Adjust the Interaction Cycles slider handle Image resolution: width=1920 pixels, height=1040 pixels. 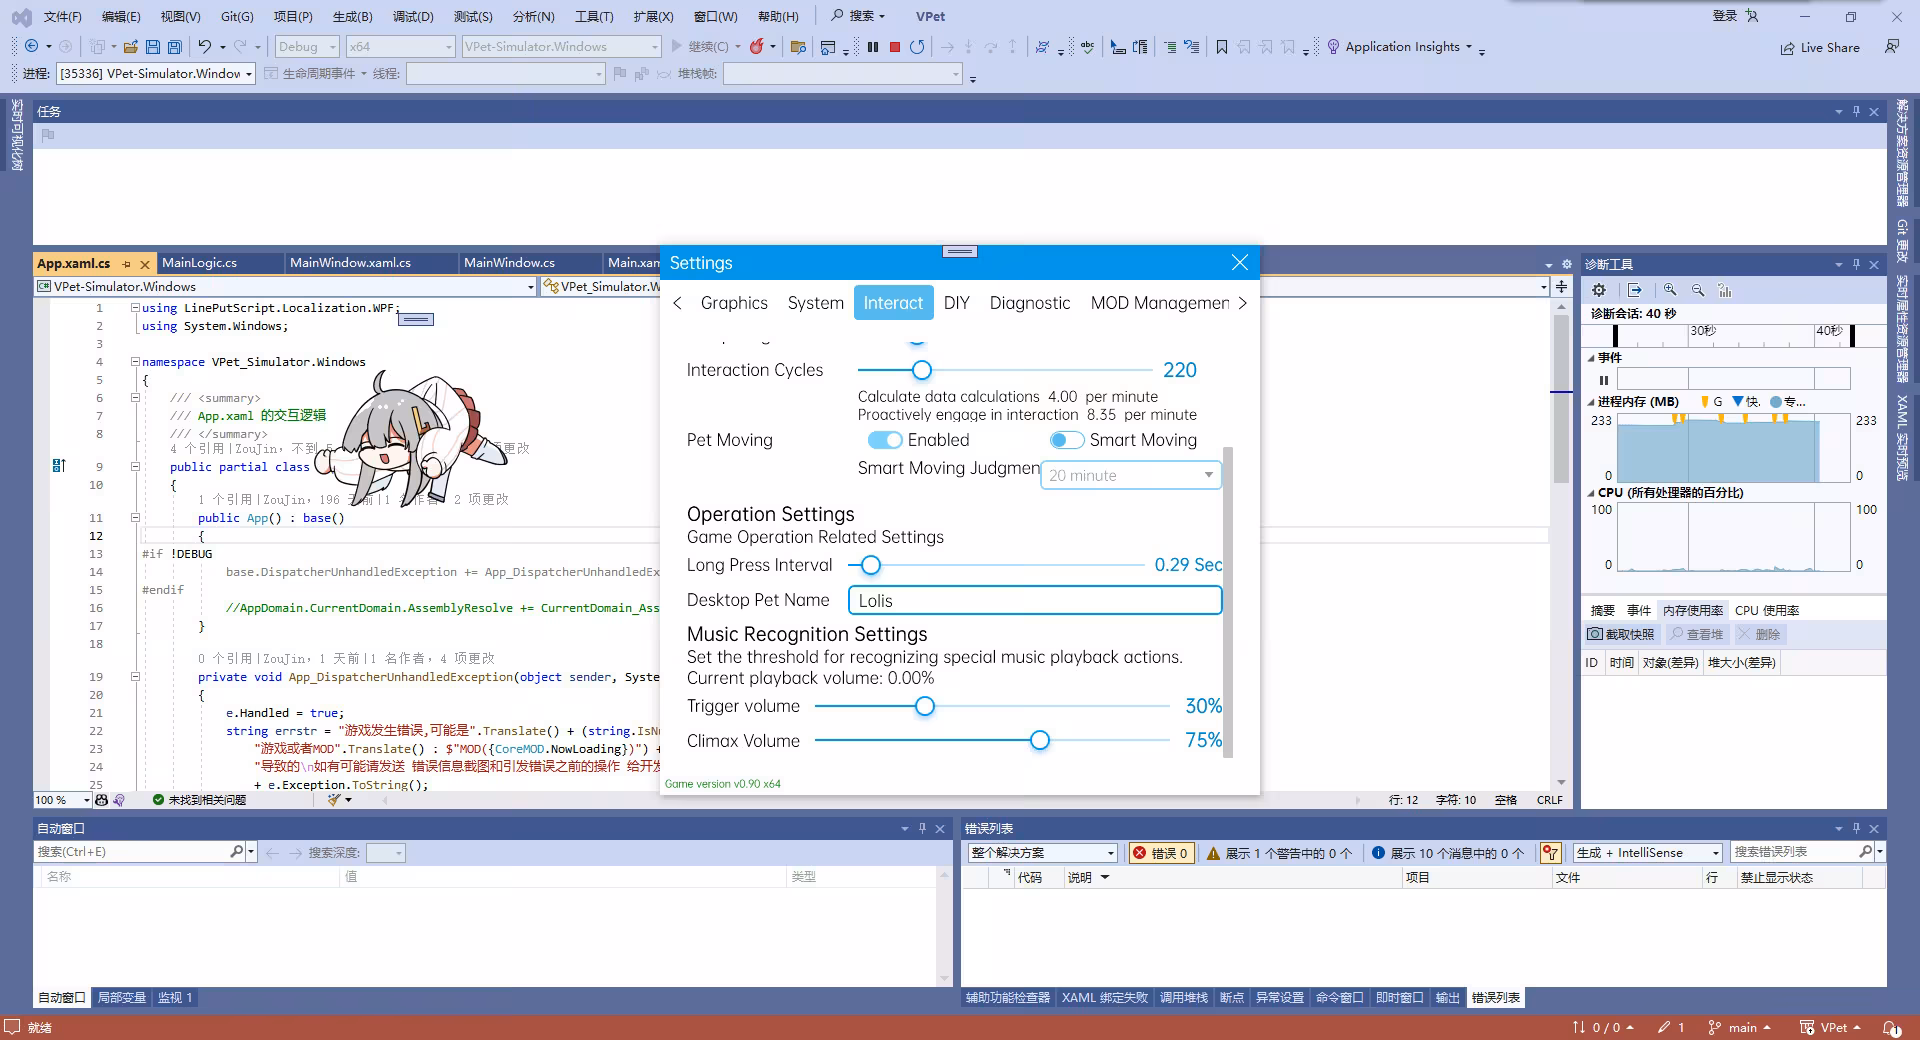pyautogui.click(x=922, y=370)
